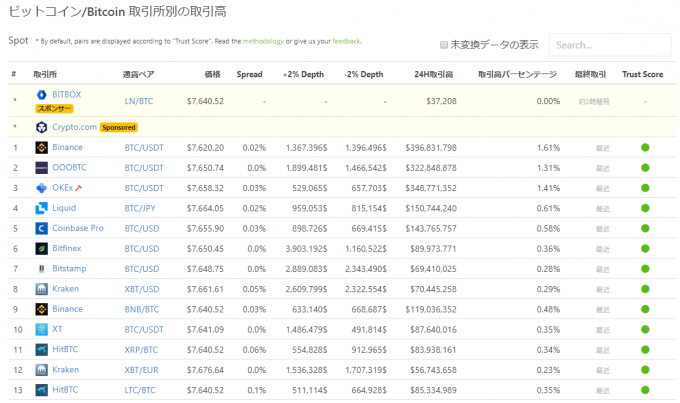The image size is (680, 403).
Task: Sort by the 24H取引高 column header
Action: (434, 74)
